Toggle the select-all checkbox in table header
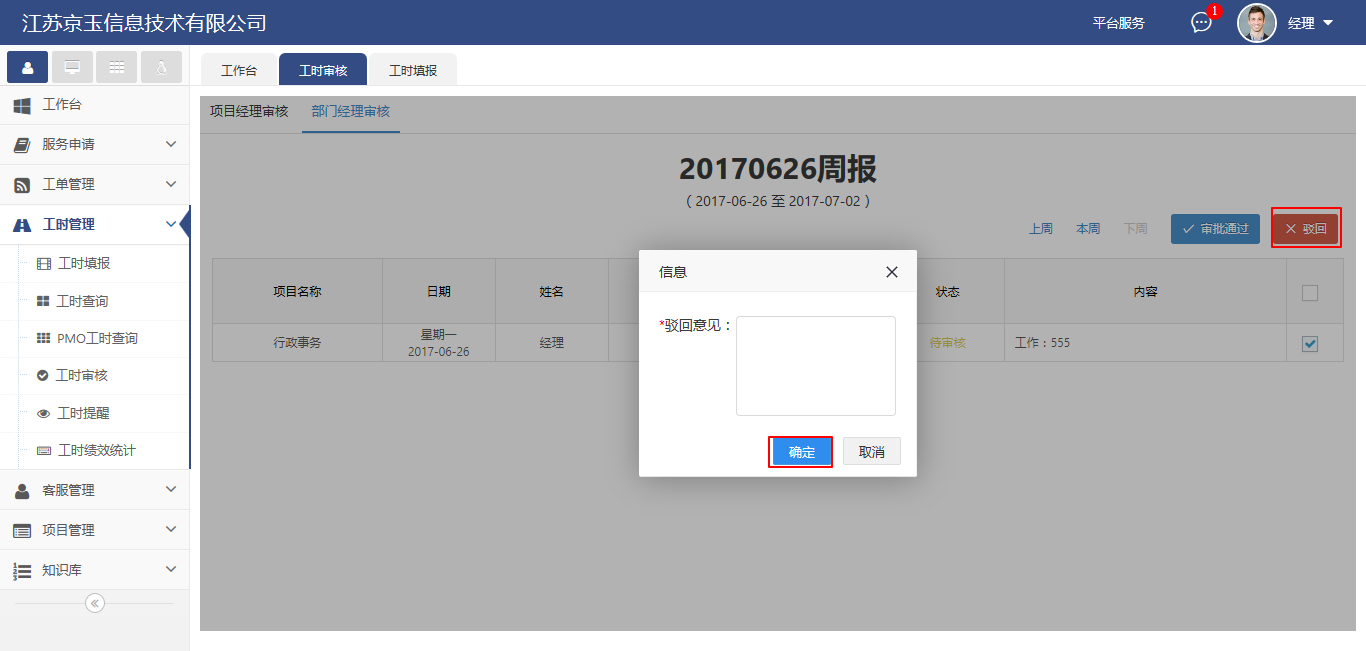 tap(1310, 293)
